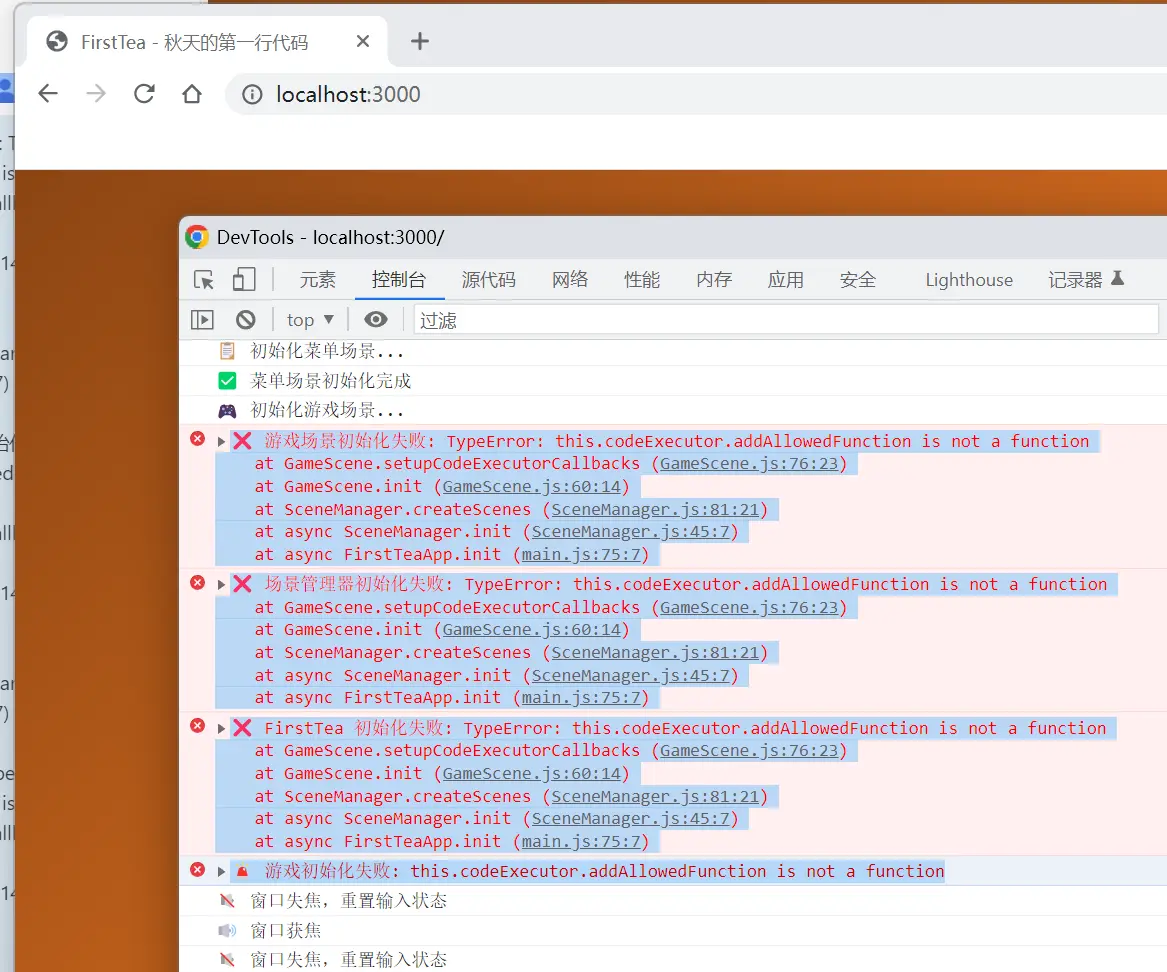The image size is (1167, 972).
Task: Toggle the live expression eye icon
Action: 376,320
